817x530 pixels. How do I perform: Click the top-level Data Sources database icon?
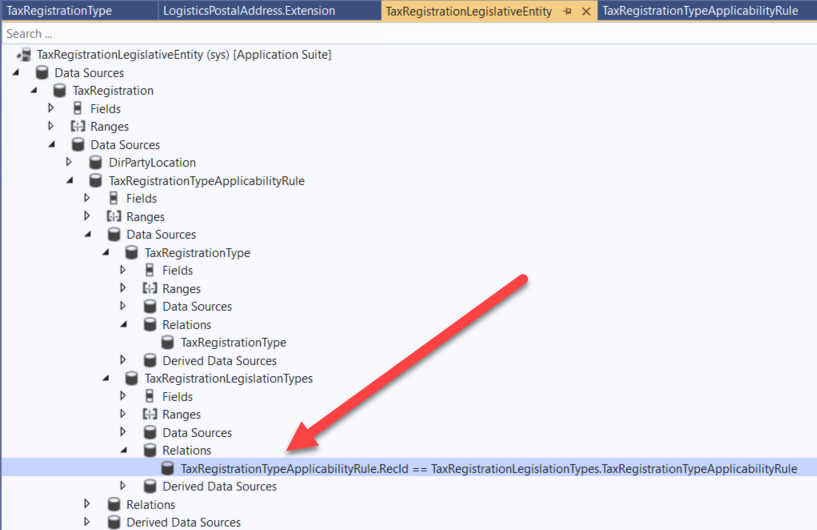[x=42, y=72]
